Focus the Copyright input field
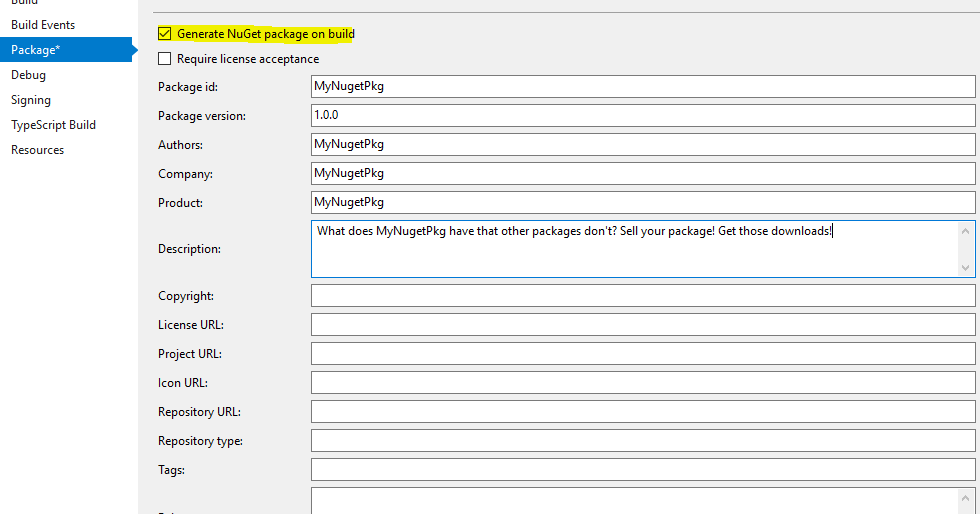 [643, 296]
